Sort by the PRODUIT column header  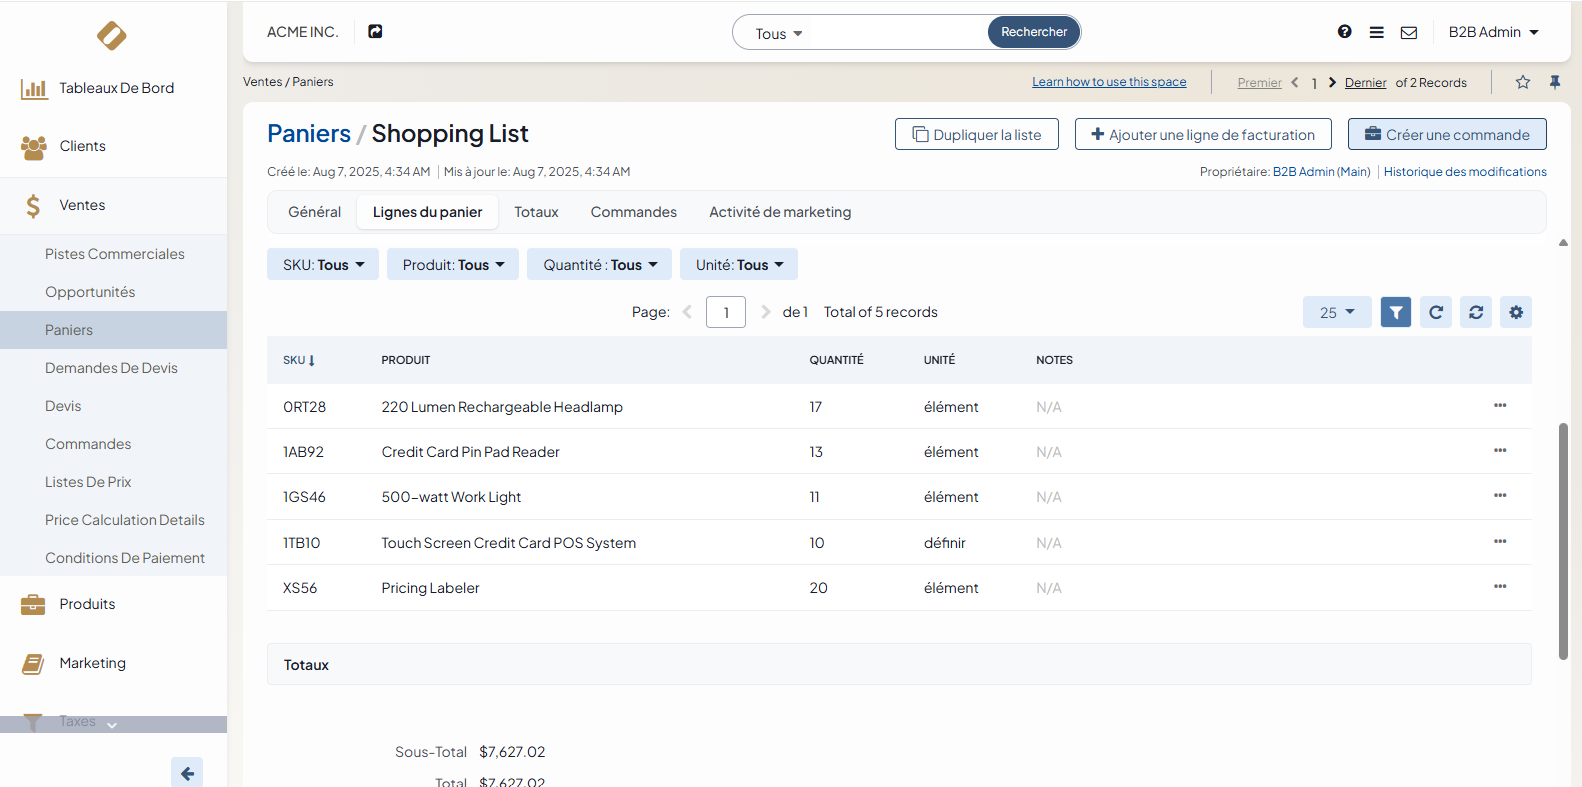(406, 360)
